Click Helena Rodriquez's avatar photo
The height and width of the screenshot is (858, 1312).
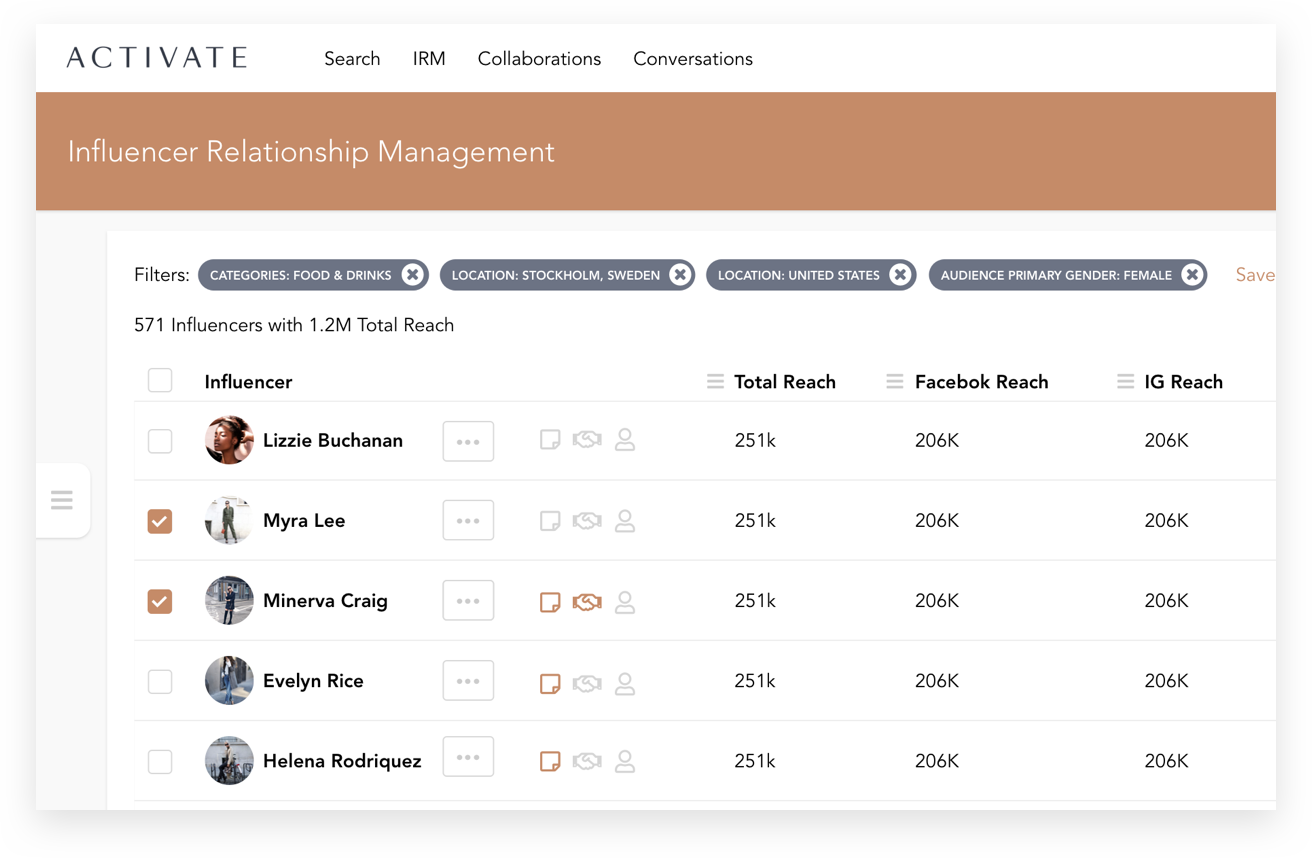click(229, 761)
